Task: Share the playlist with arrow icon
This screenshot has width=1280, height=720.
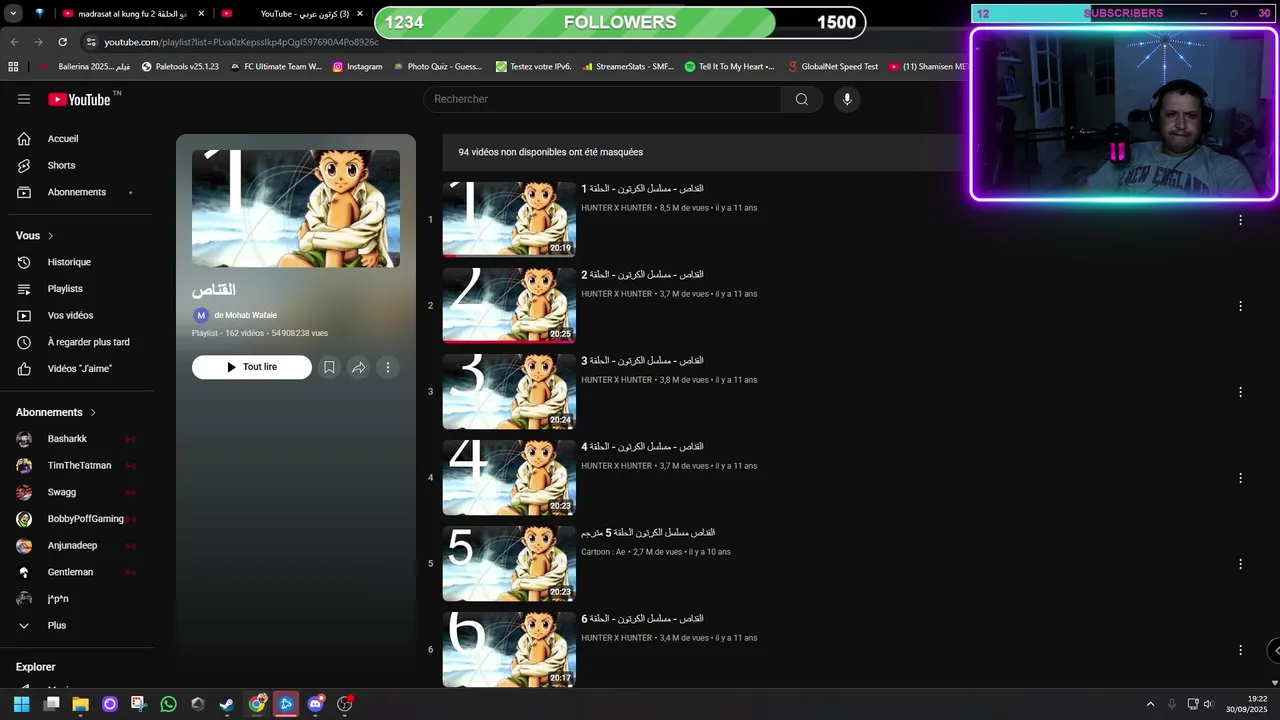Action: (358, 367)
